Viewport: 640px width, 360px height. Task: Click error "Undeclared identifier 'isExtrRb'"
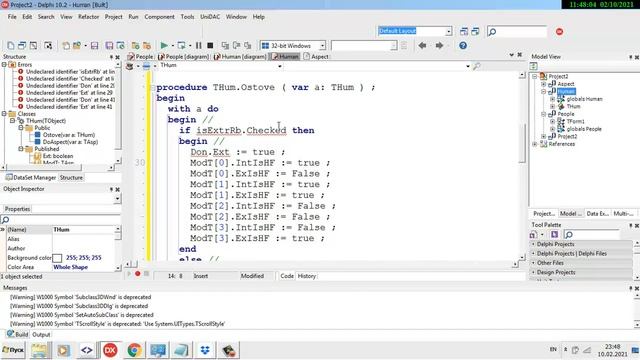coord(70,71)
